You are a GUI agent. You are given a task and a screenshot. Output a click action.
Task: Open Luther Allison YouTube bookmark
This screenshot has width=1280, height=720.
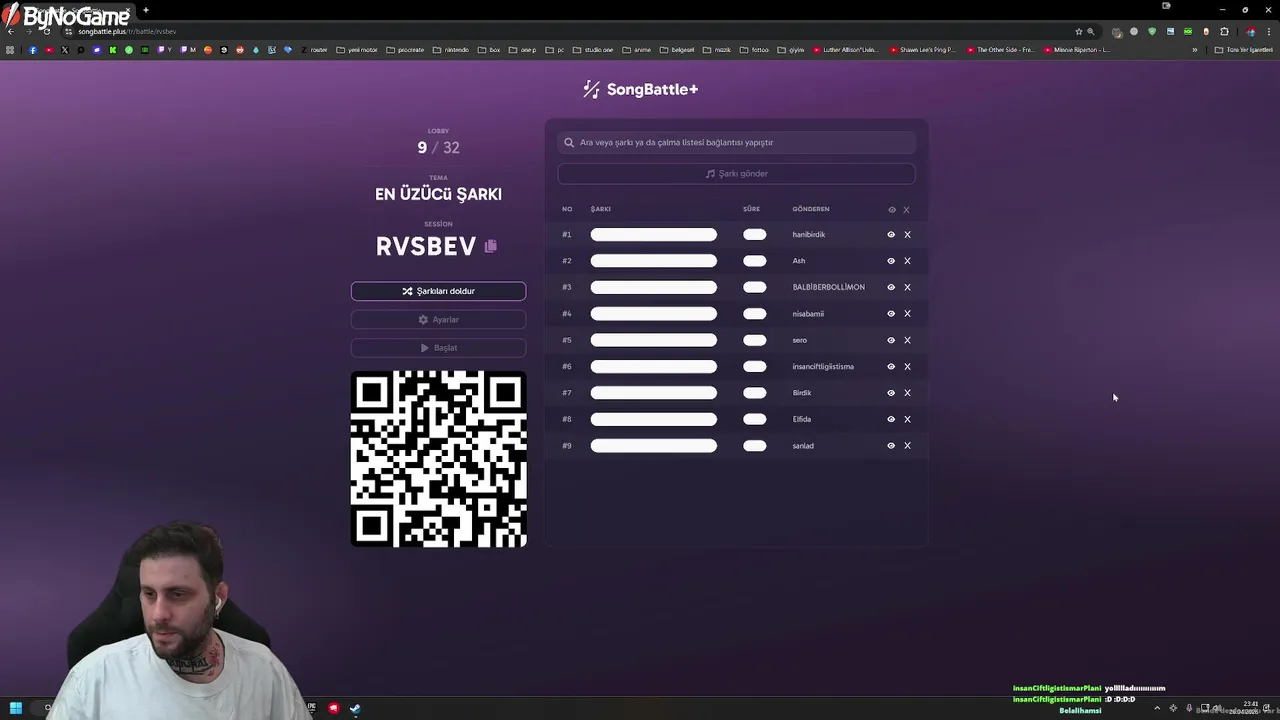pos(846,50)
